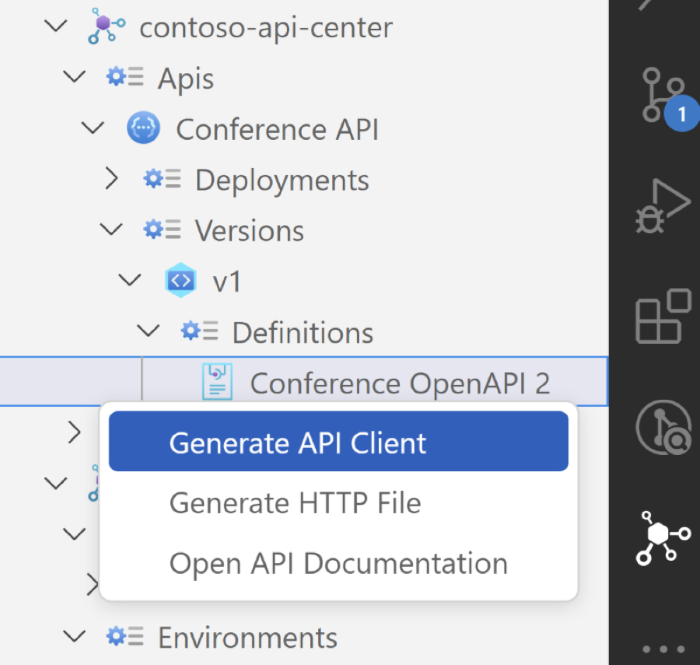Open Extensions view in activity bar
Image resolution: width=700 pixels, height=665 pixels.
click(x=663, y=316)
